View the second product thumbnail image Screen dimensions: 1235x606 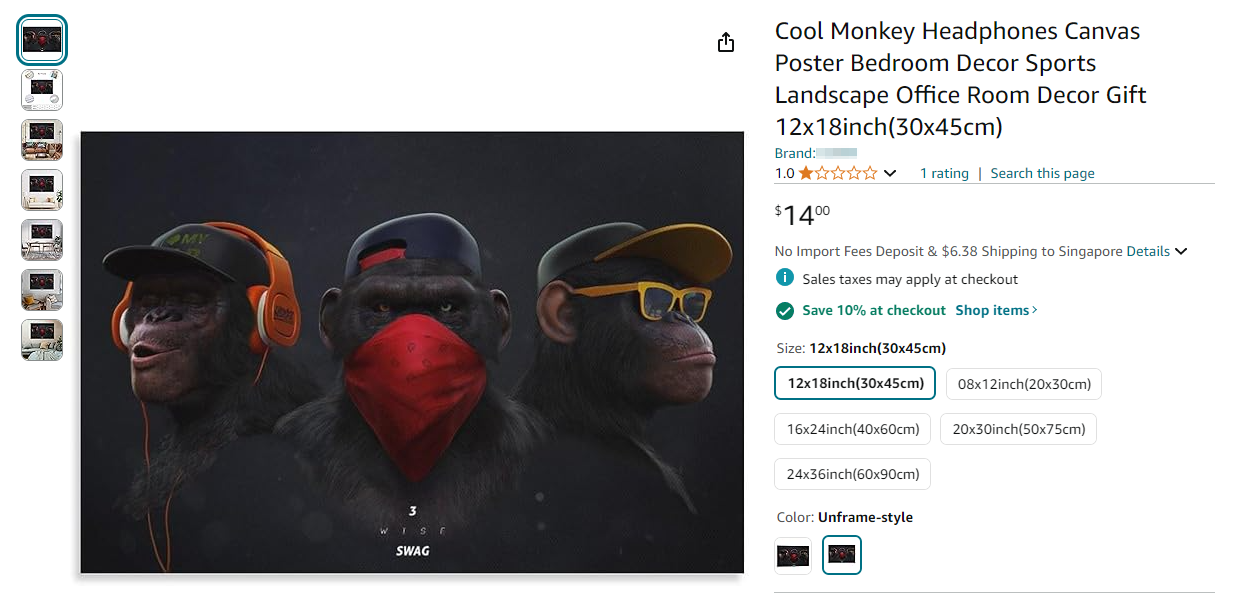[42, 90]
